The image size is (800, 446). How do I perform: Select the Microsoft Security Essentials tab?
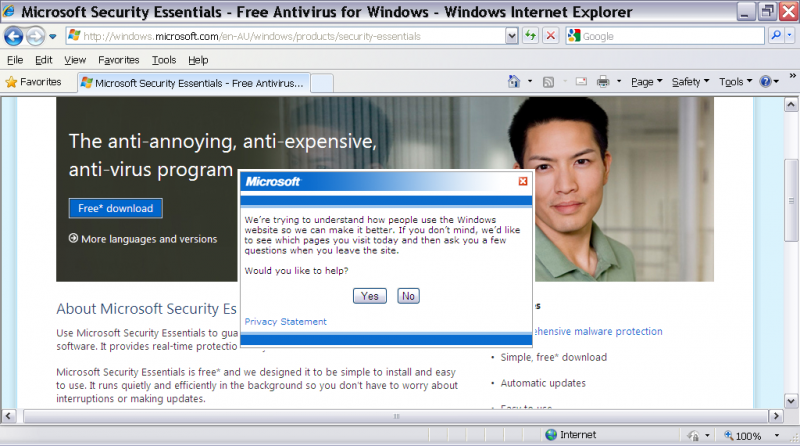(x=194, y=83)
